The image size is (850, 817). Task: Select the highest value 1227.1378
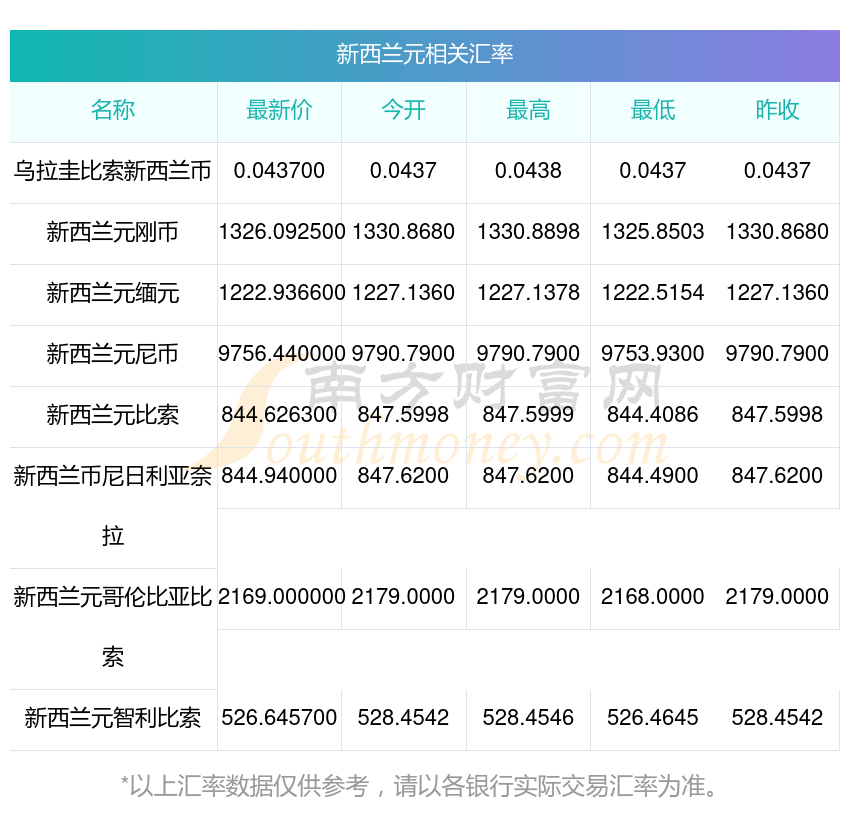(x=528, y=293)
